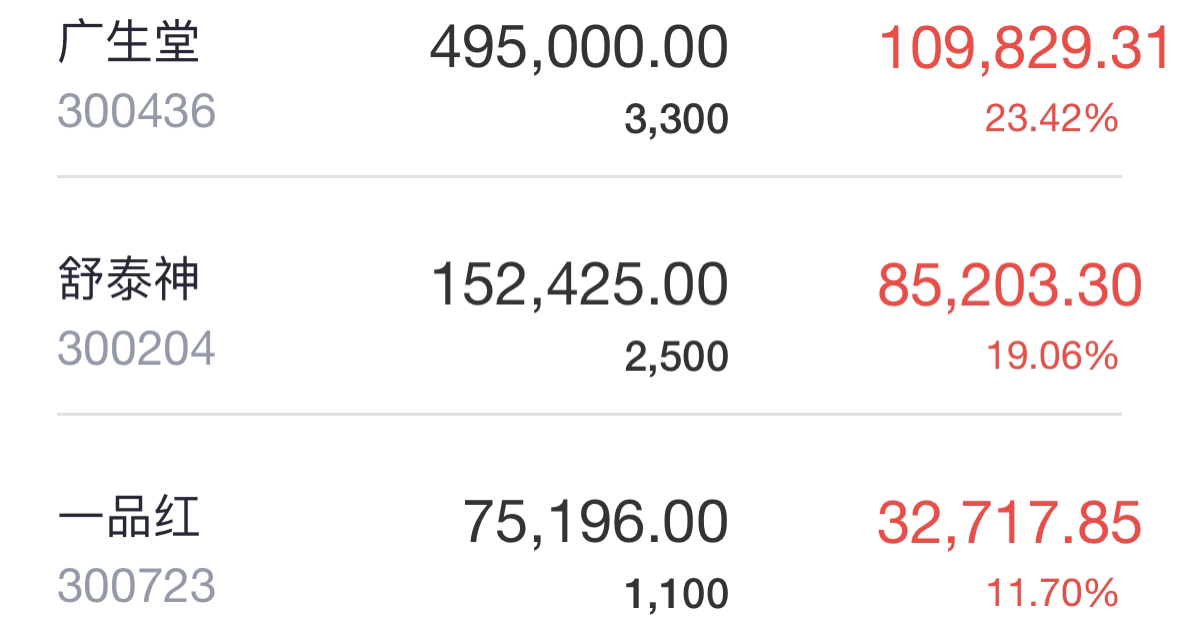Tap share quantity 2,500

pyautogui.click(x=676, y=356)
